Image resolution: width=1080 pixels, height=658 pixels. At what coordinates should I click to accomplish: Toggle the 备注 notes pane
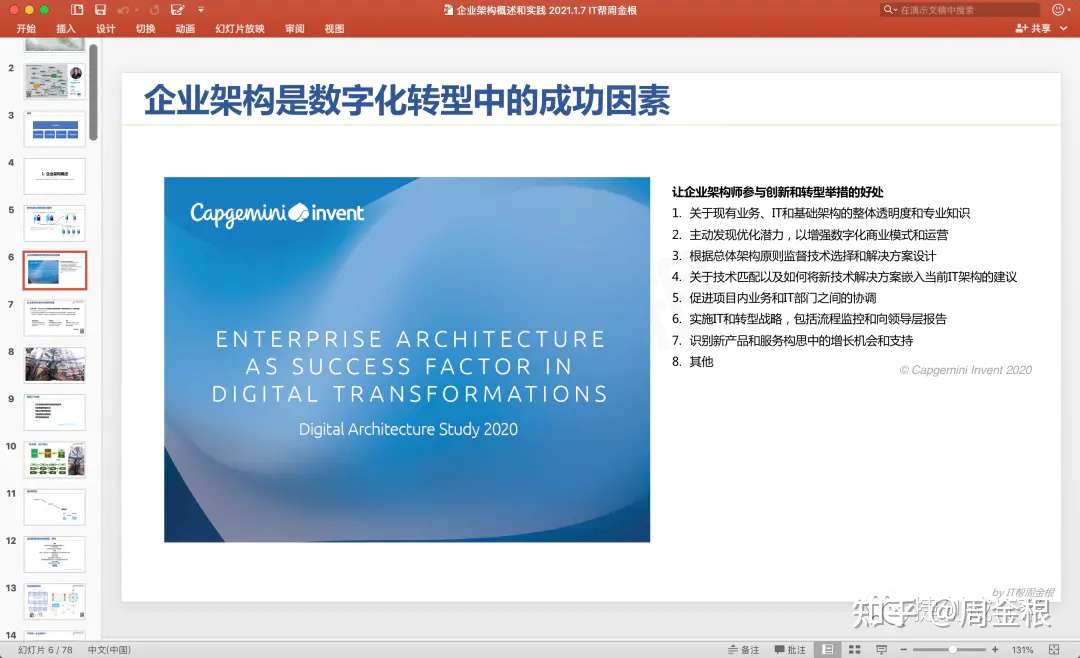[743, 650]
